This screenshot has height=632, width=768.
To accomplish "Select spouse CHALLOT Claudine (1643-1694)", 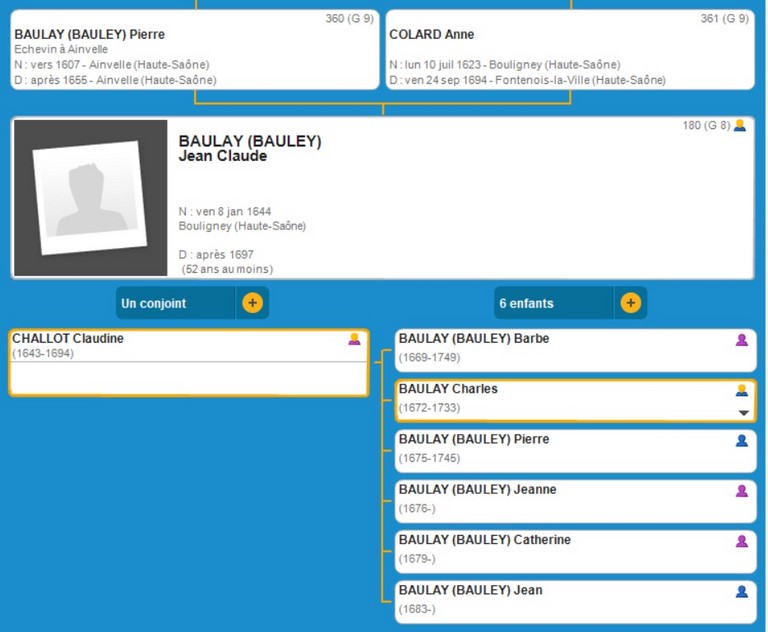I will [x=68, y=339].
